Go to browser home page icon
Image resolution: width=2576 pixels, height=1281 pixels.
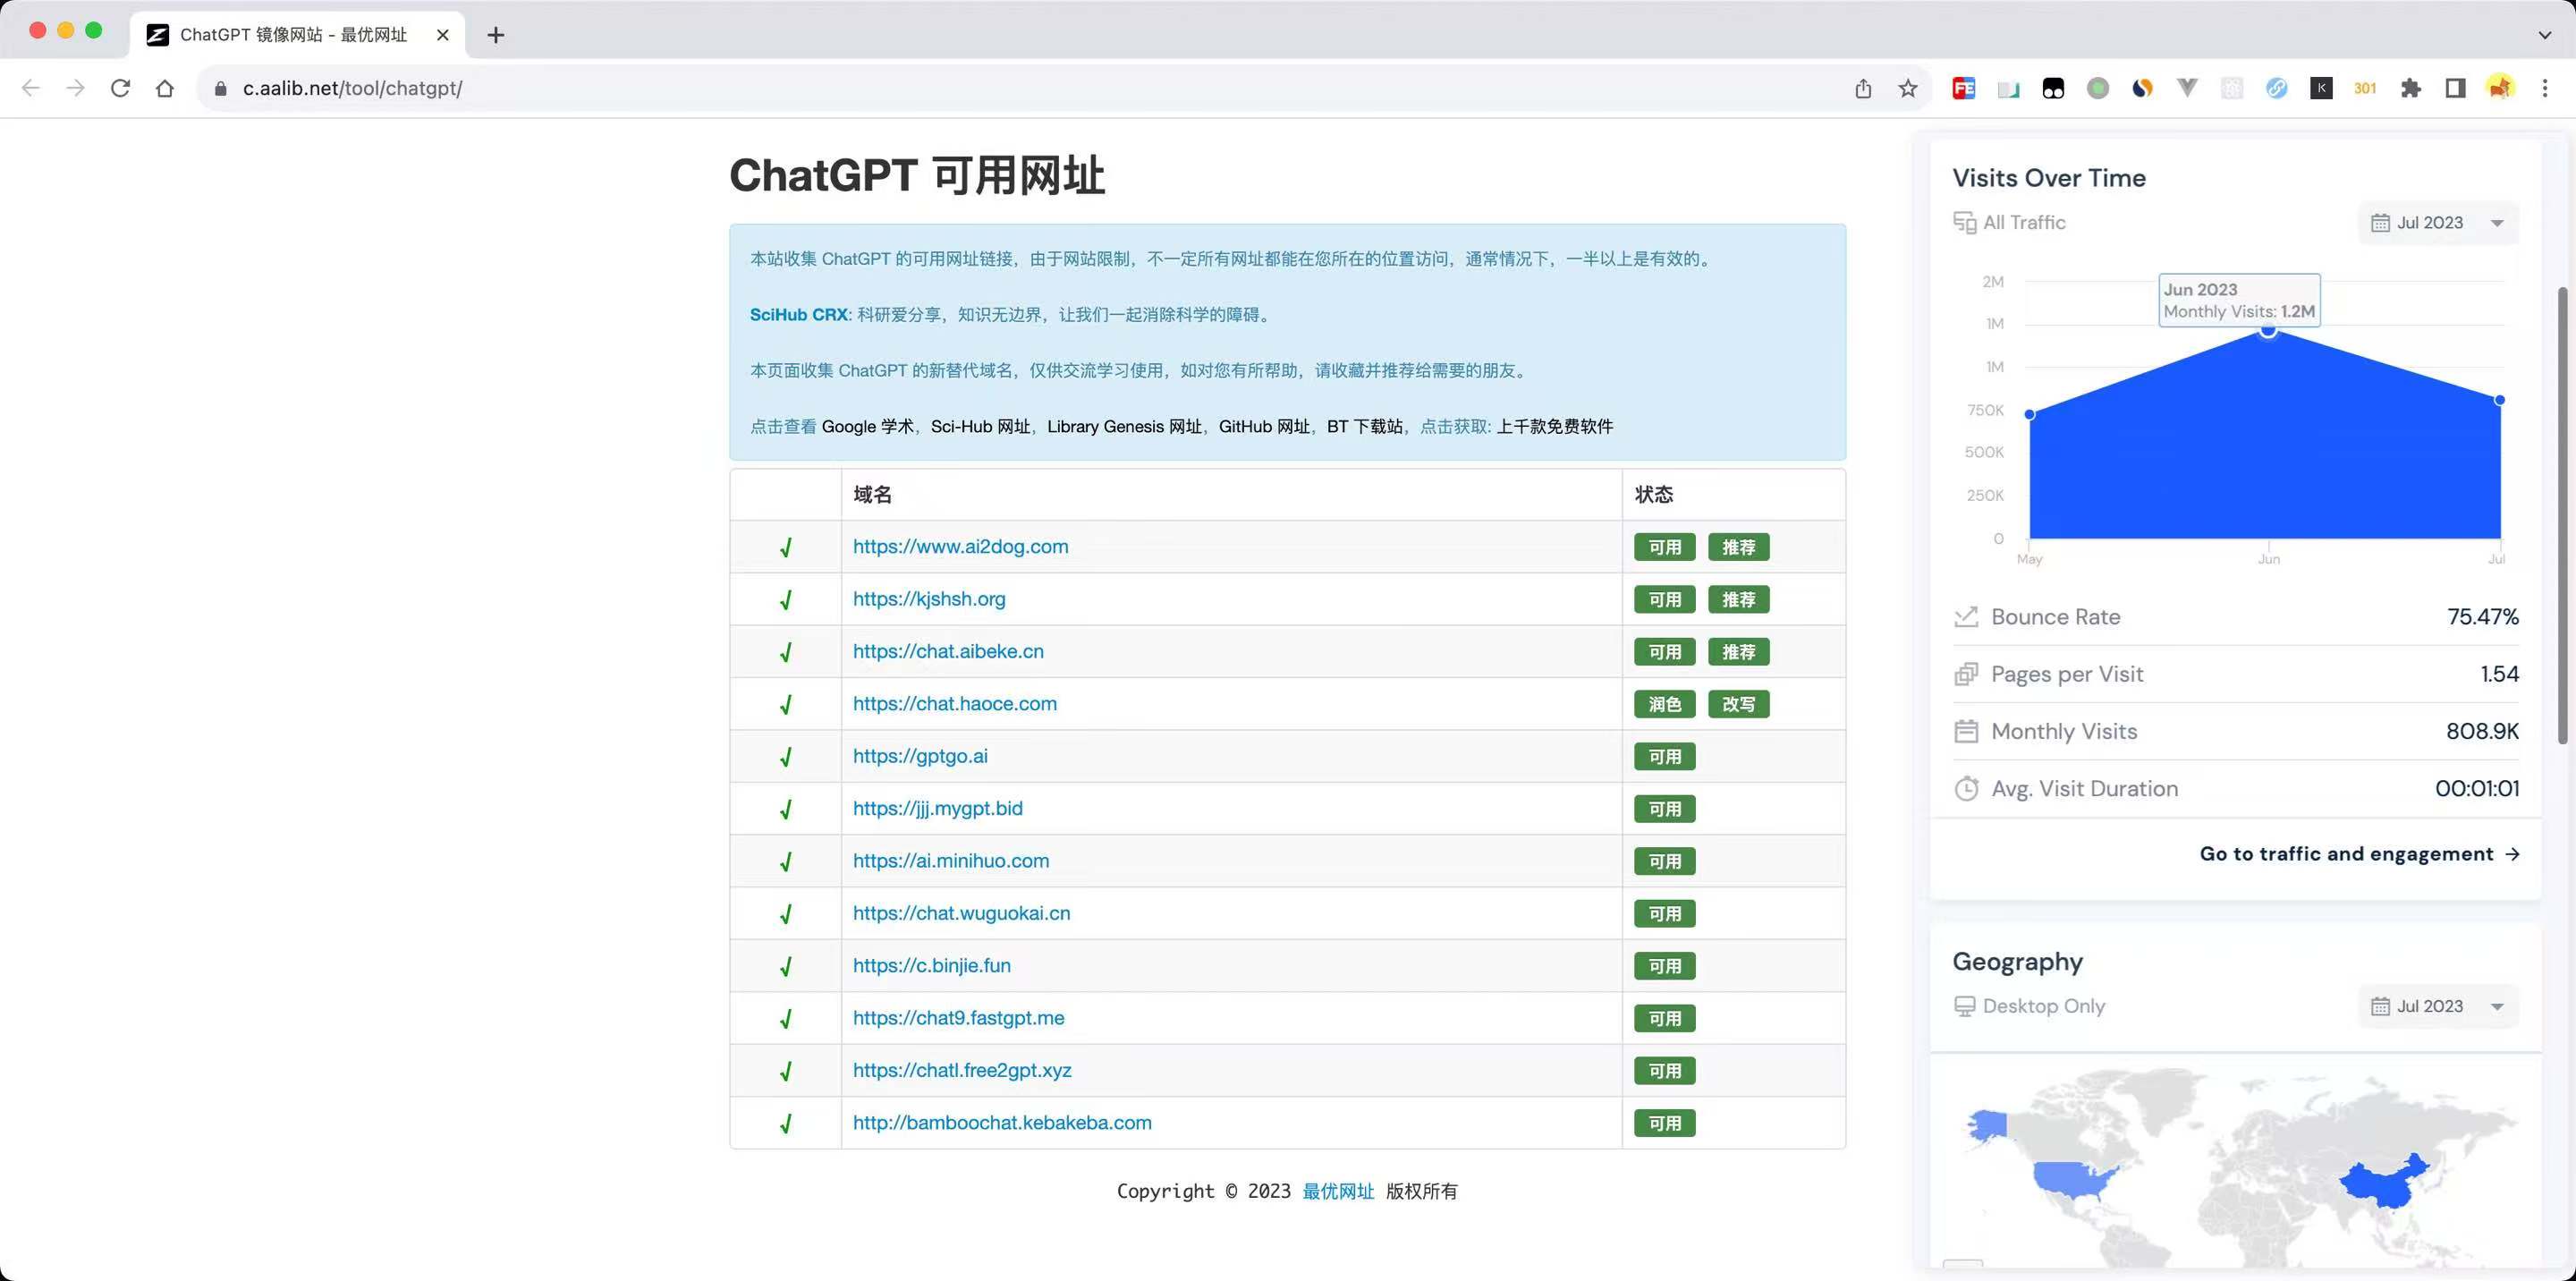click(165, 88)
